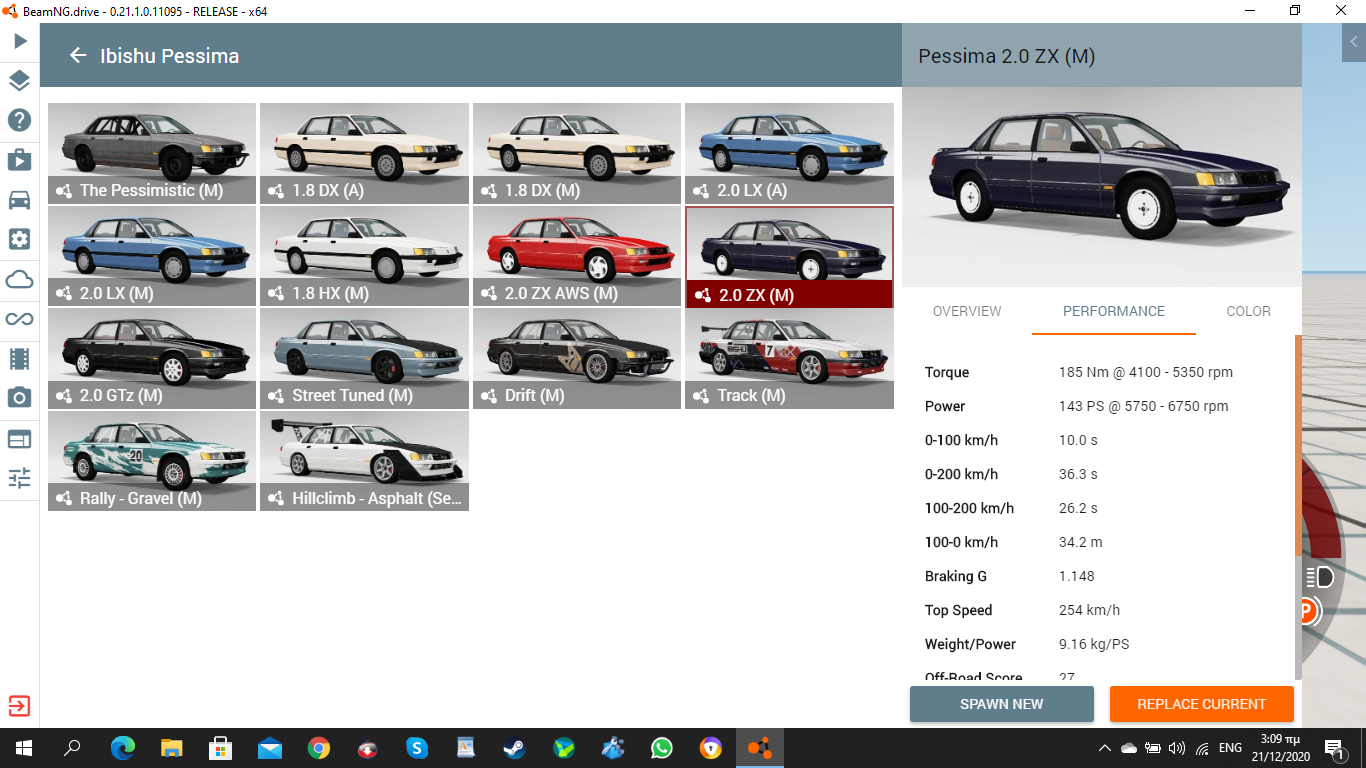This screenshot has width=1366, height=768.
Task: Open the UI apps layout icon
Action: point(20,438)
